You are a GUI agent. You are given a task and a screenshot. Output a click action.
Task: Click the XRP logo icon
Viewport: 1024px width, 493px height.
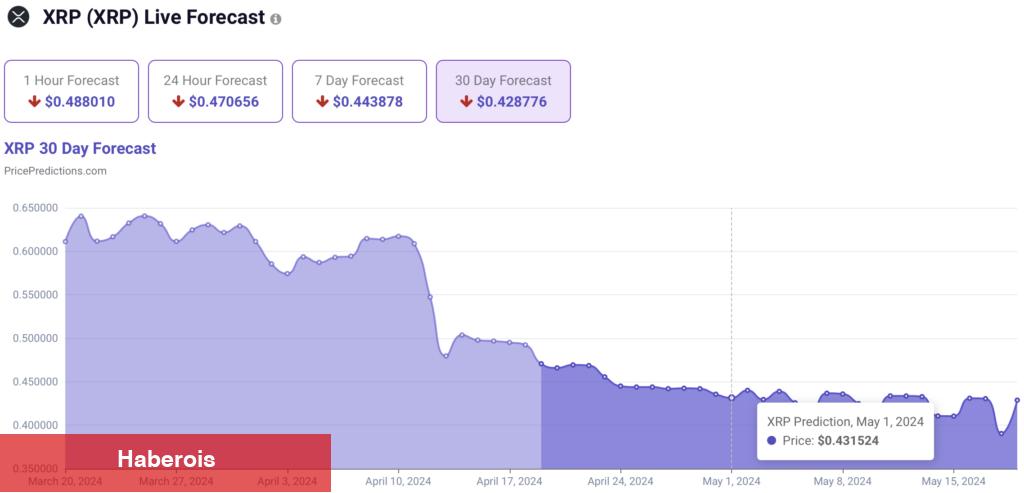tap(18, 17)
